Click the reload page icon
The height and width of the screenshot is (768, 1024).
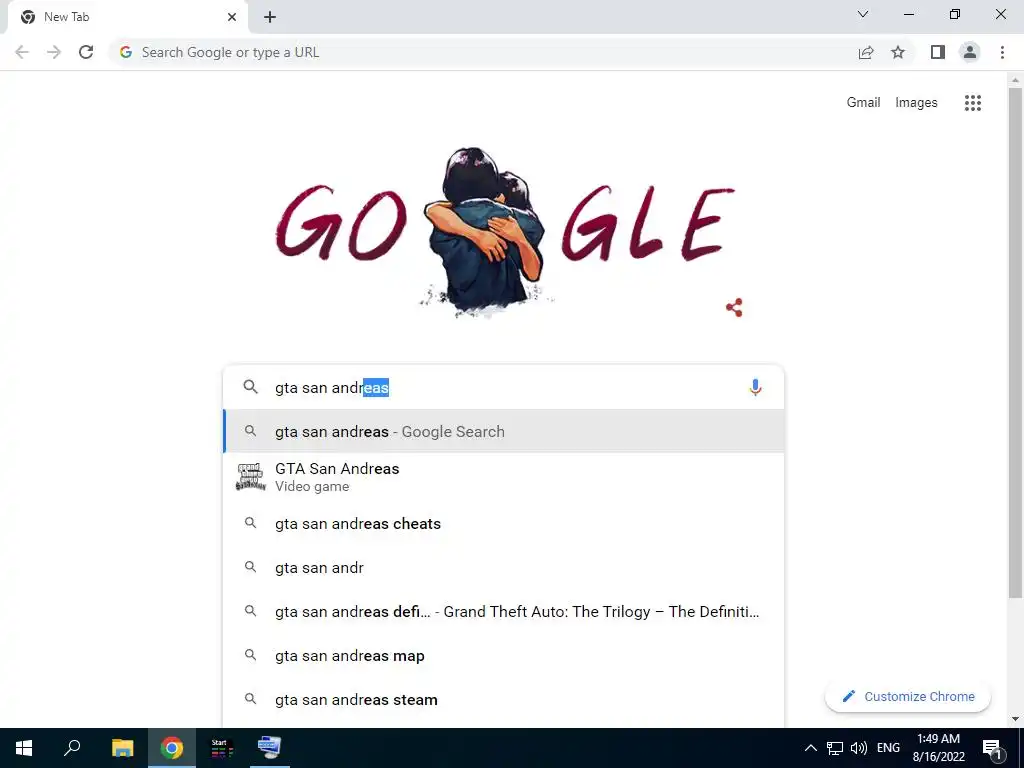click(x=86, y=52)
